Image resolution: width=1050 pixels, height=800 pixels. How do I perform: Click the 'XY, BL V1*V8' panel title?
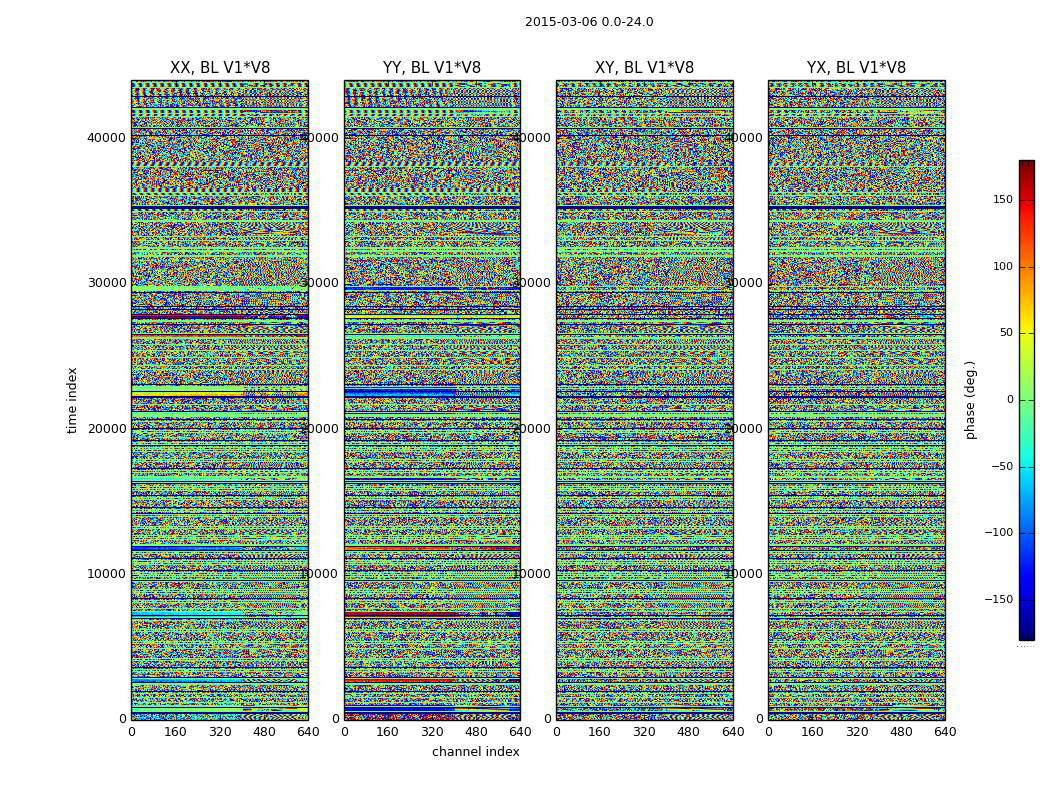[x=644, y=68]
